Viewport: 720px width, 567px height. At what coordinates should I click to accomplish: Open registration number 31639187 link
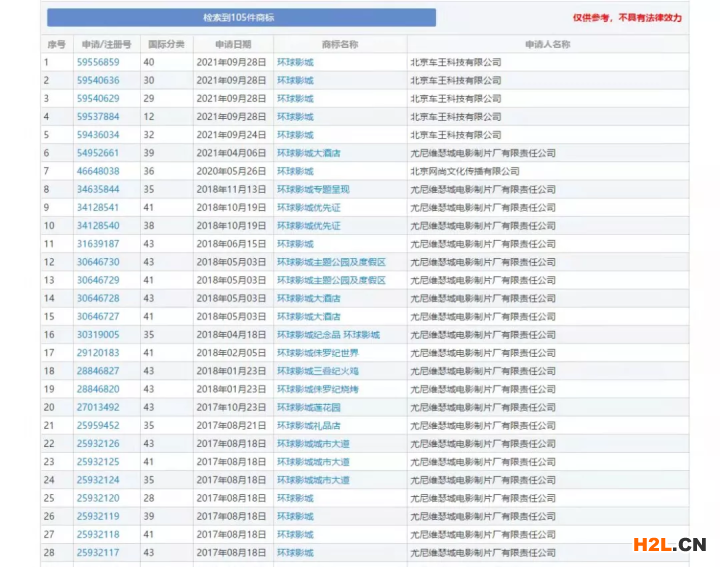coord(98,244)
